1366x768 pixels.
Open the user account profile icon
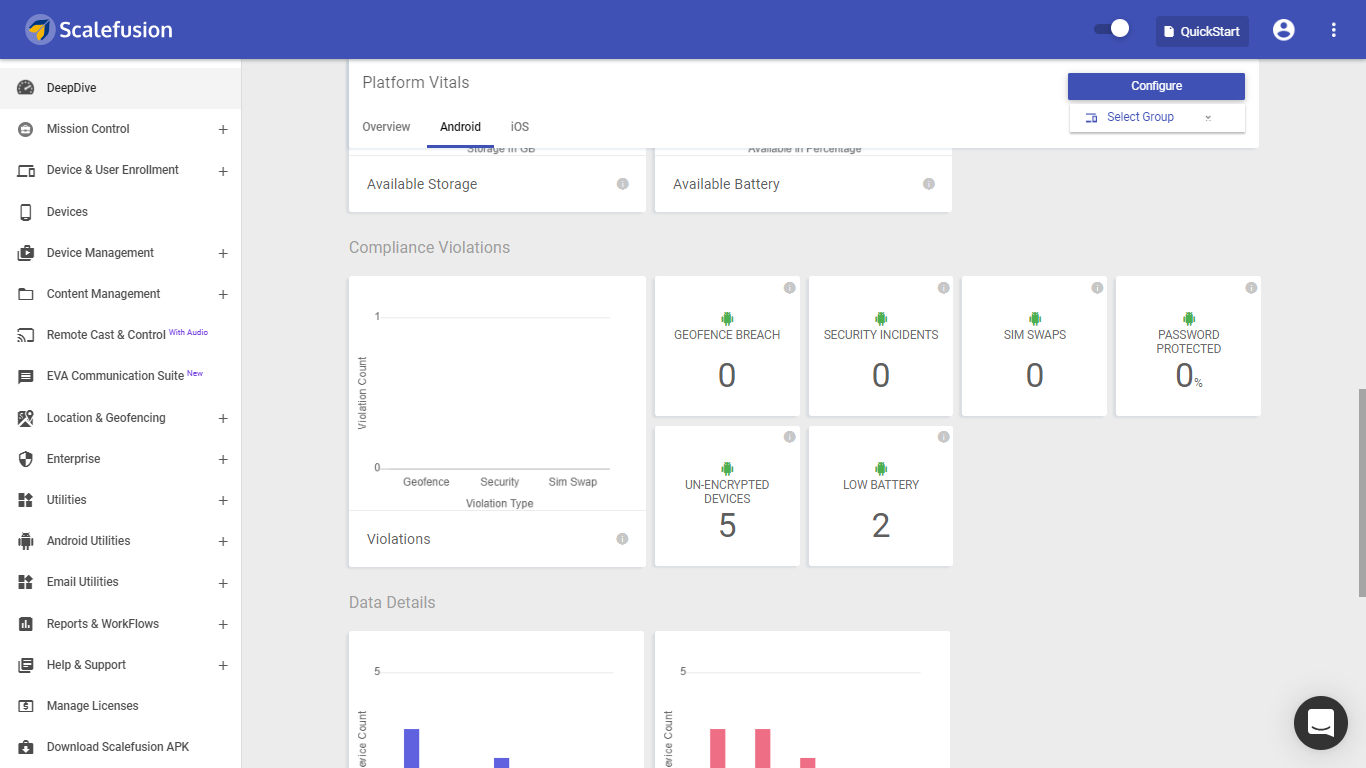point(1284,30)
